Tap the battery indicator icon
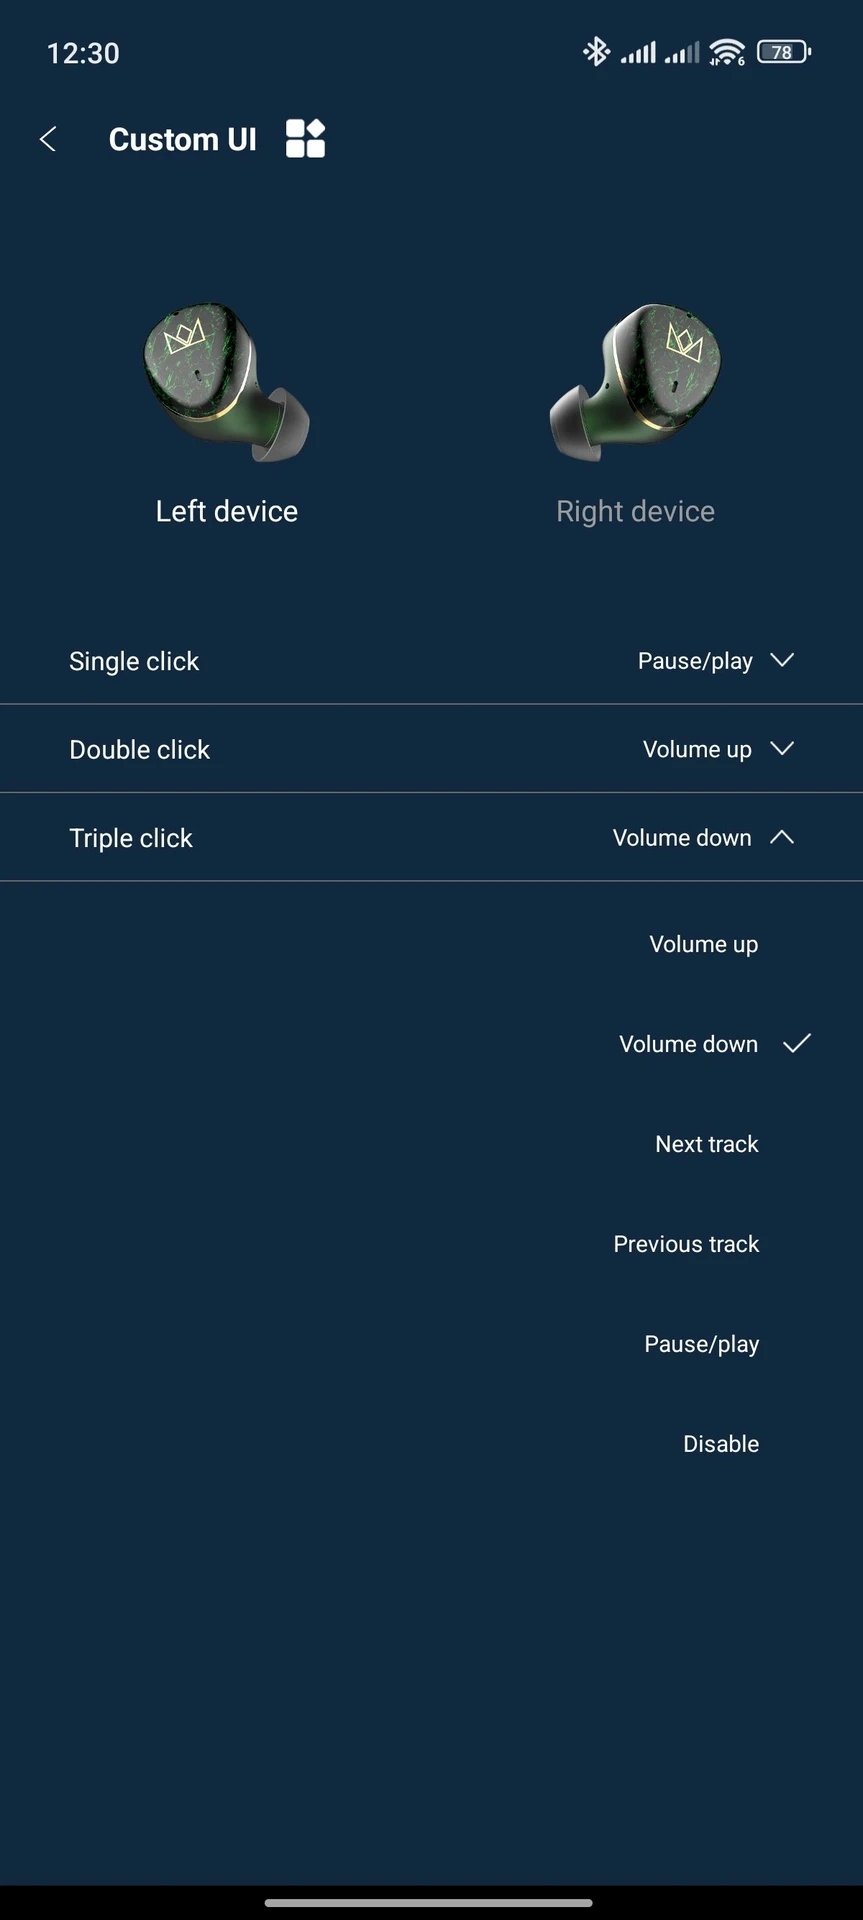 (784, 52)
